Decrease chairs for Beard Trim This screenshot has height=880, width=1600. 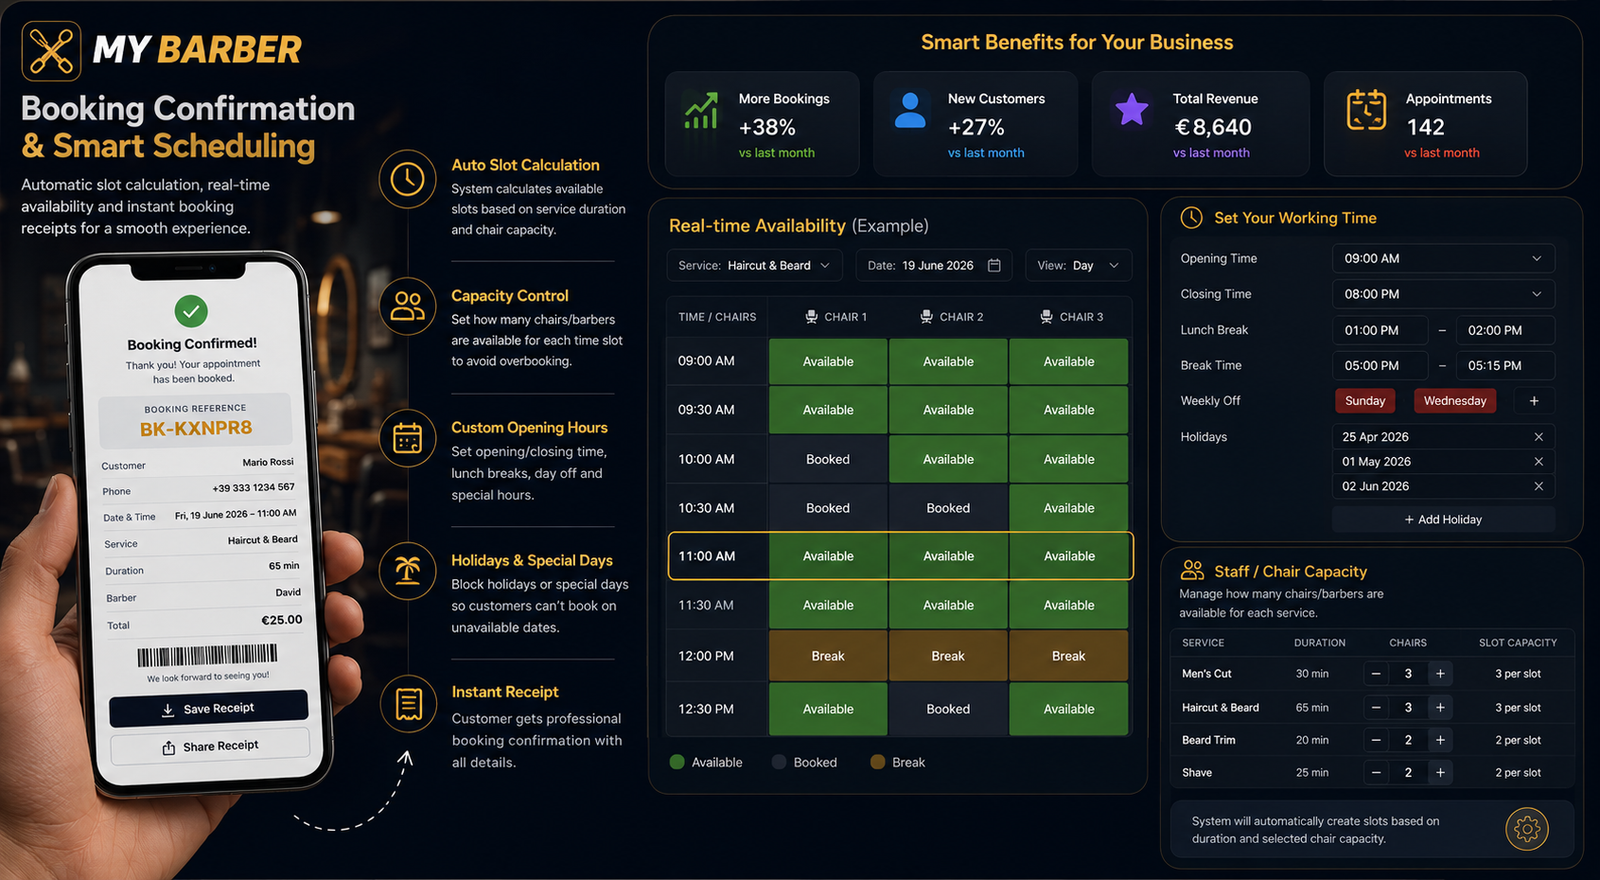(1376, 740)
